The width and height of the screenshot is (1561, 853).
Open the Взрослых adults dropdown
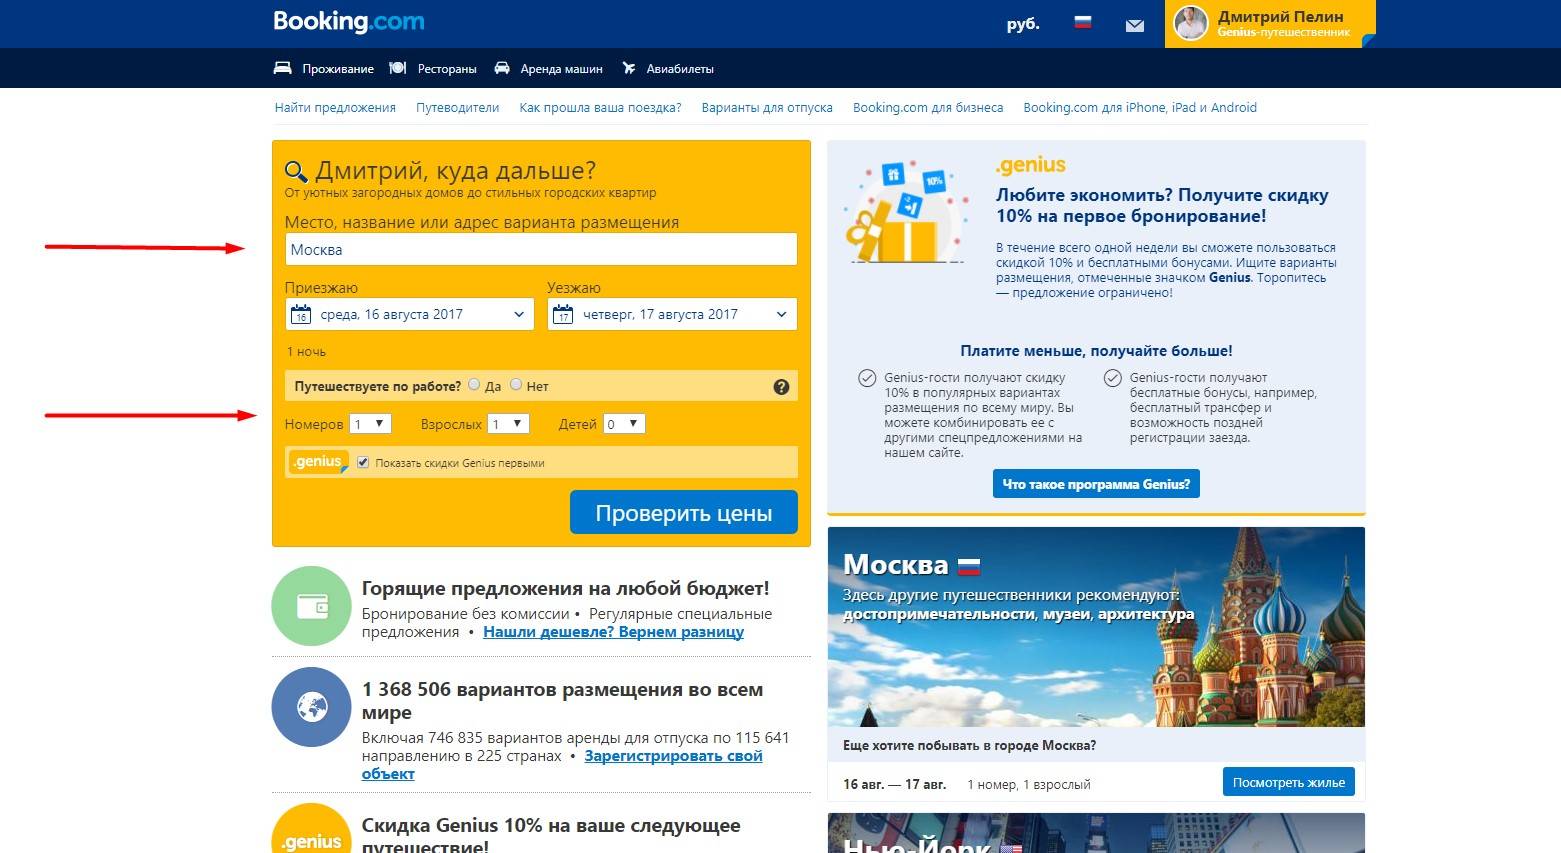click(x=508, y=424)
